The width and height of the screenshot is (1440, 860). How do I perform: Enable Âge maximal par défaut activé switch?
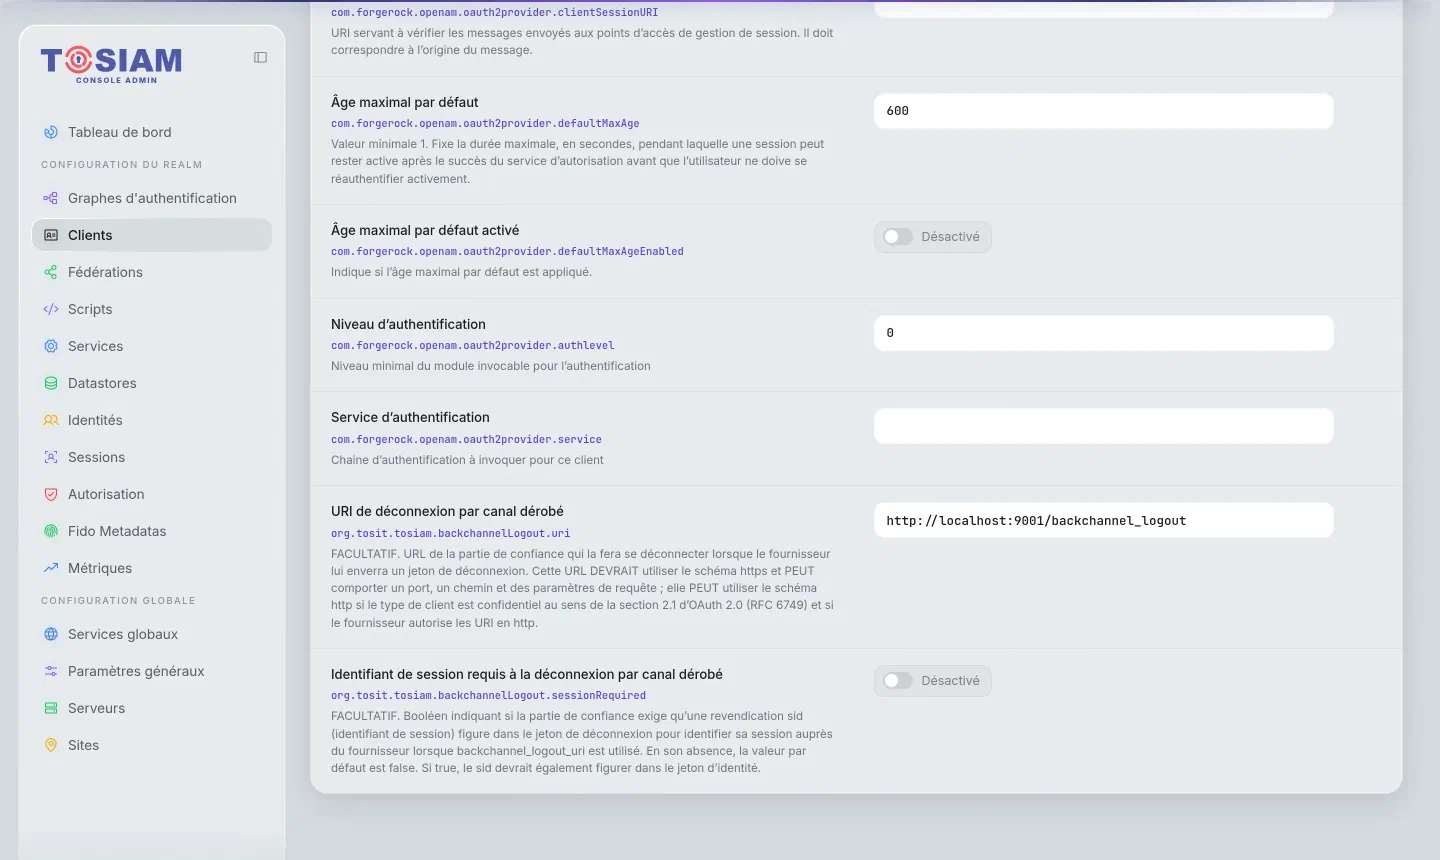pos(898,237)
